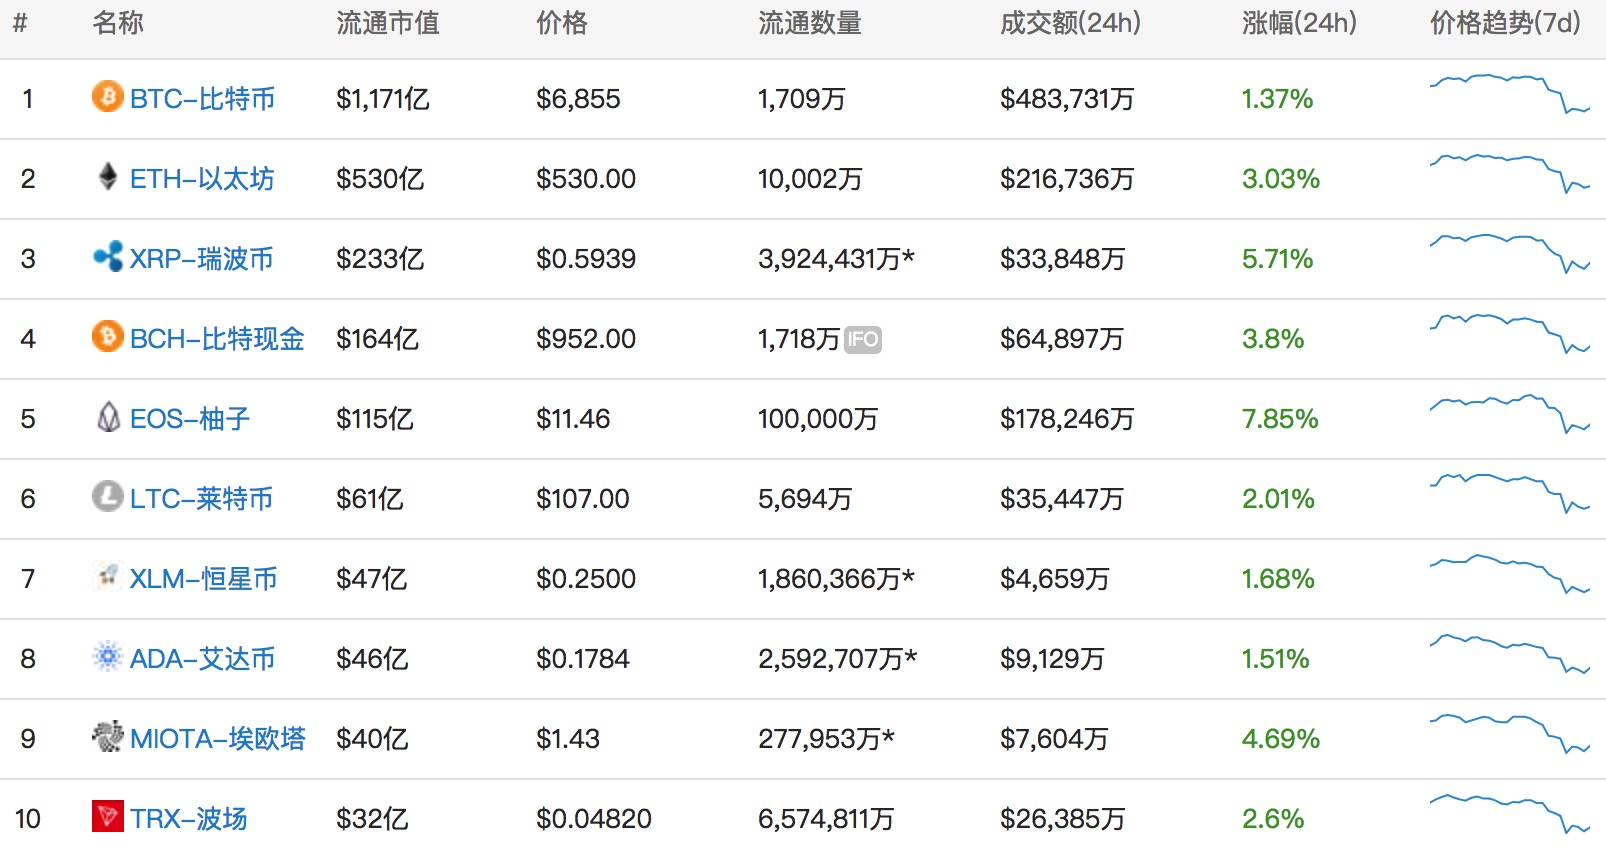Click the XRP ripple logo icon

point(108,257)
